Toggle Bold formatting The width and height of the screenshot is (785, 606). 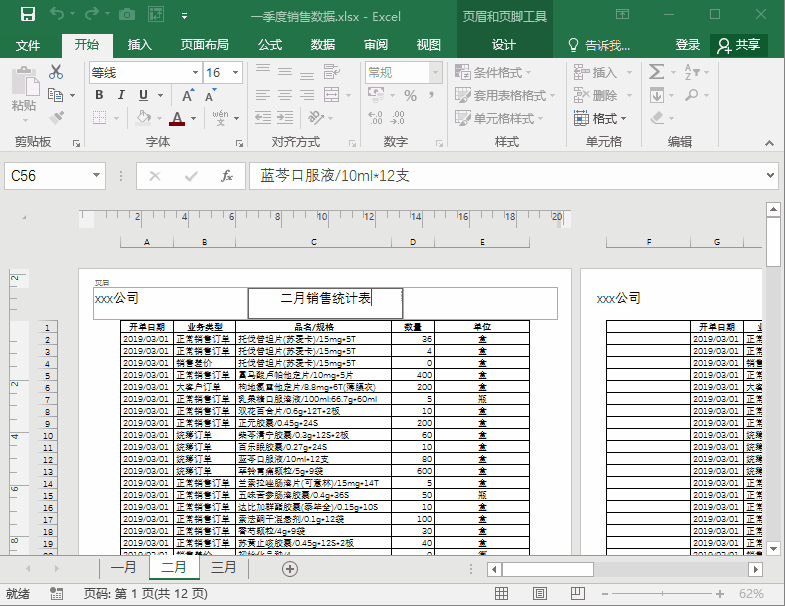click(x=99, y=95)
